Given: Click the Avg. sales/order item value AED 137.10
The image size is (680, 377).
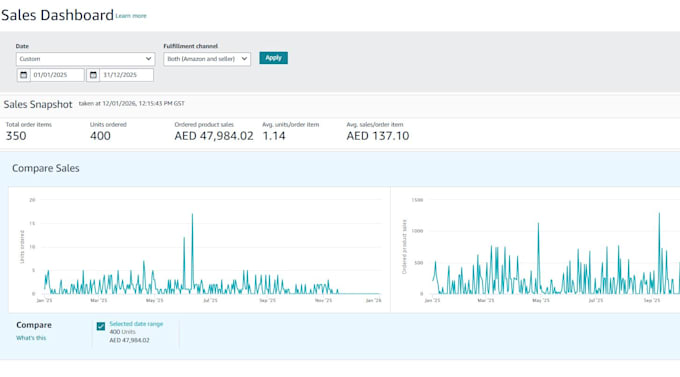Looking at the screenshot, I should pyautogui.click(x=378, y=136).
